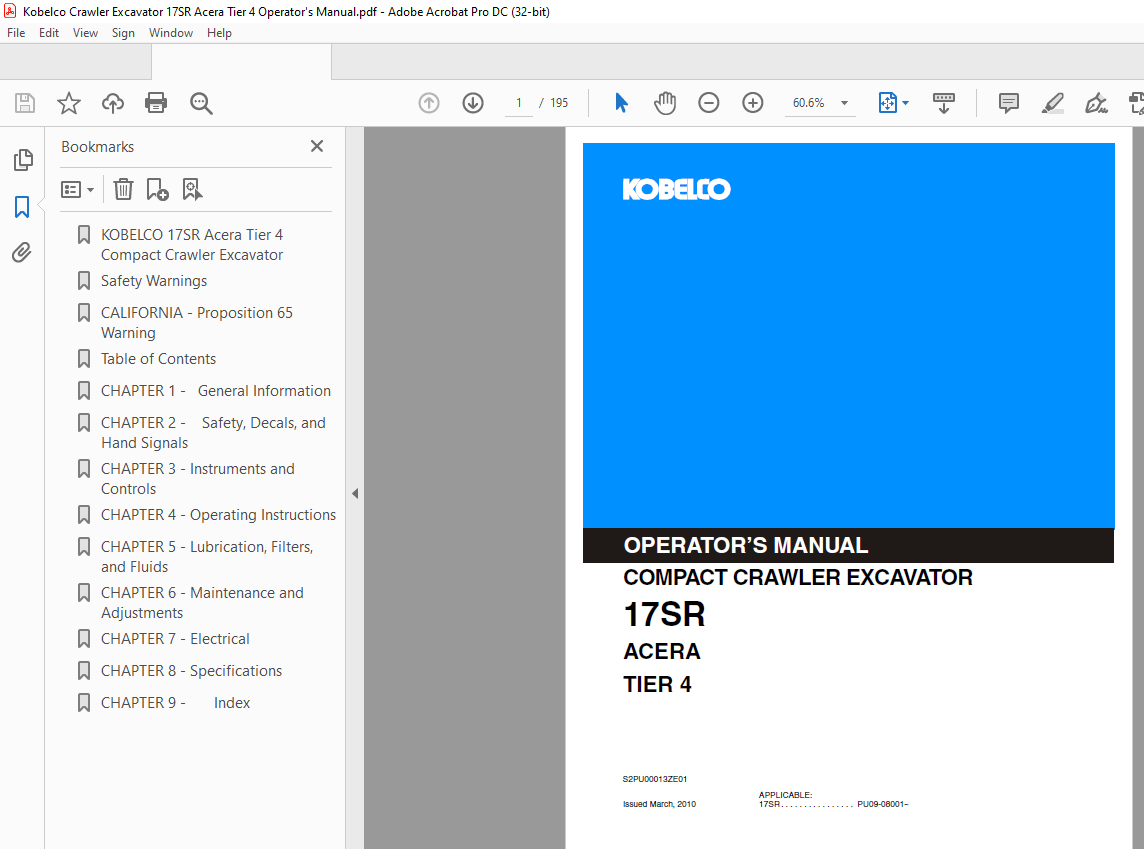The width and height of the screenshot is (1144, 849).
Task: Show Page Thumbnails panel
Action: coord(23,160)
